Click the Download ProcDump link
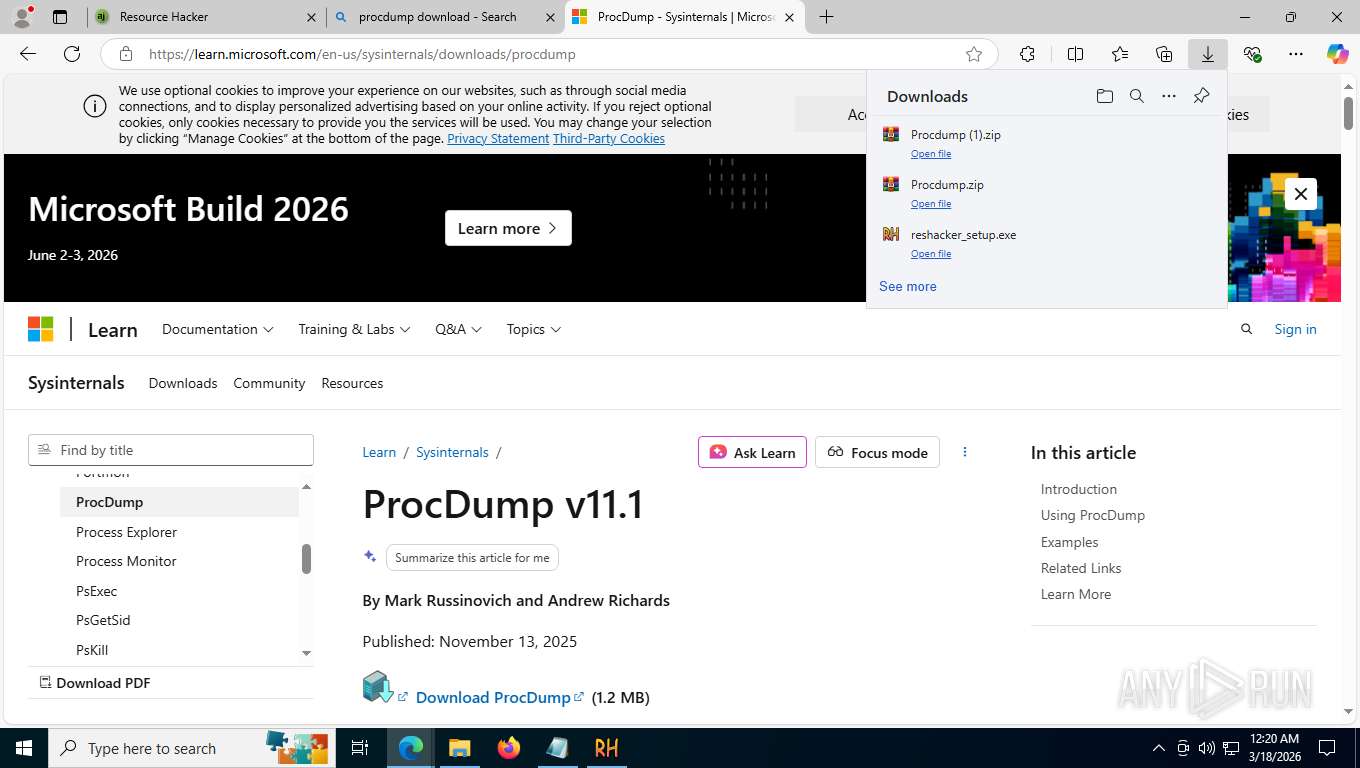 pos(500,697)
